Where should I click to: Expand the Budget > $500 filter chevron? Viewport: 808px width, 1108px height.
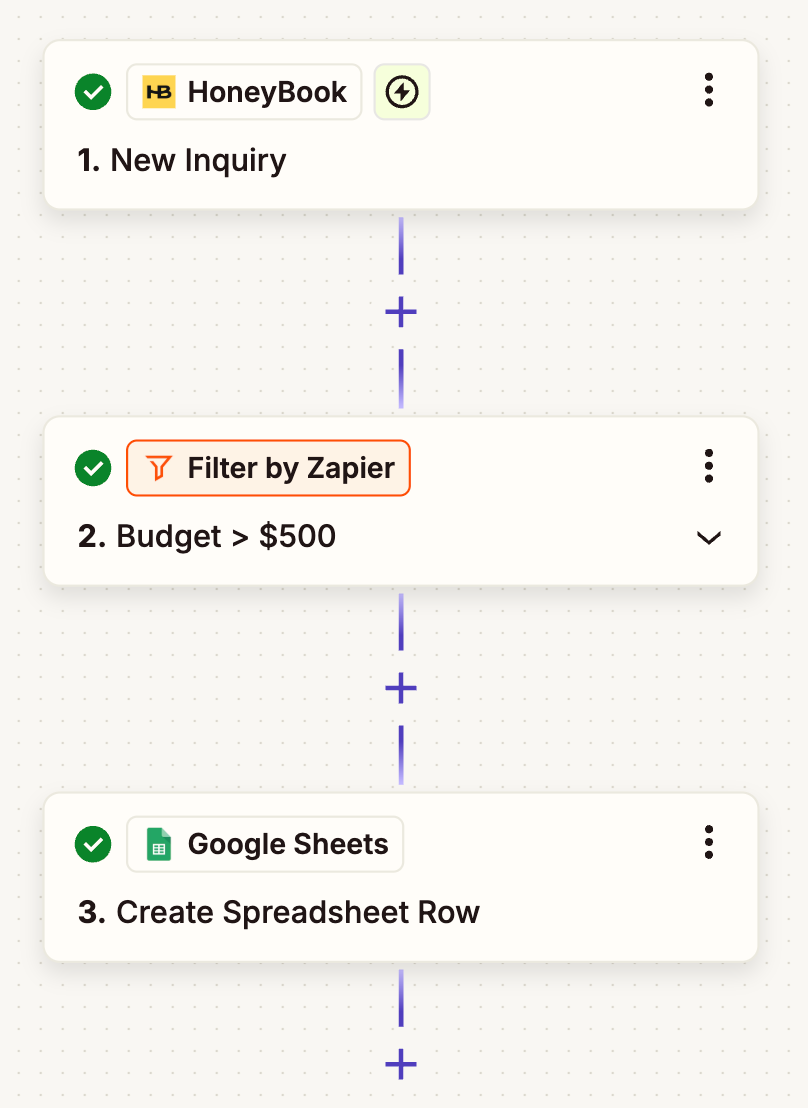(708, 538)
